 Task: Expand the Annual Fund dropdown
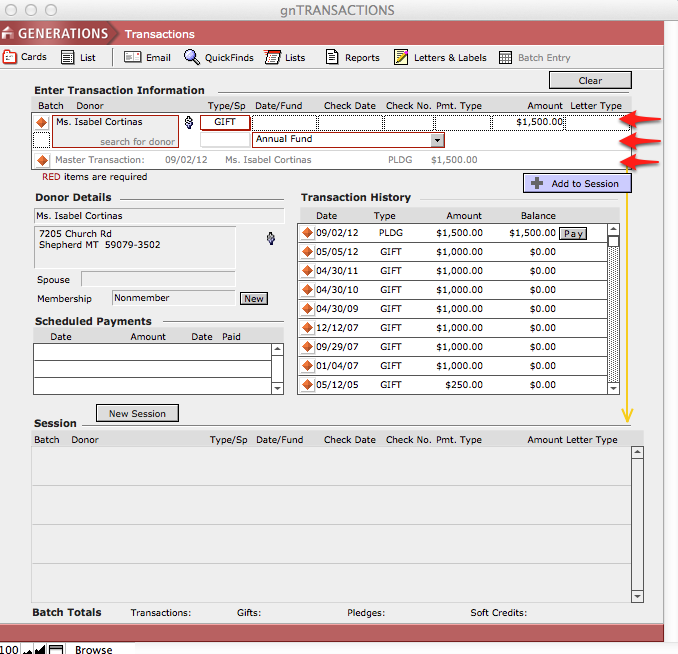(437, 140)
